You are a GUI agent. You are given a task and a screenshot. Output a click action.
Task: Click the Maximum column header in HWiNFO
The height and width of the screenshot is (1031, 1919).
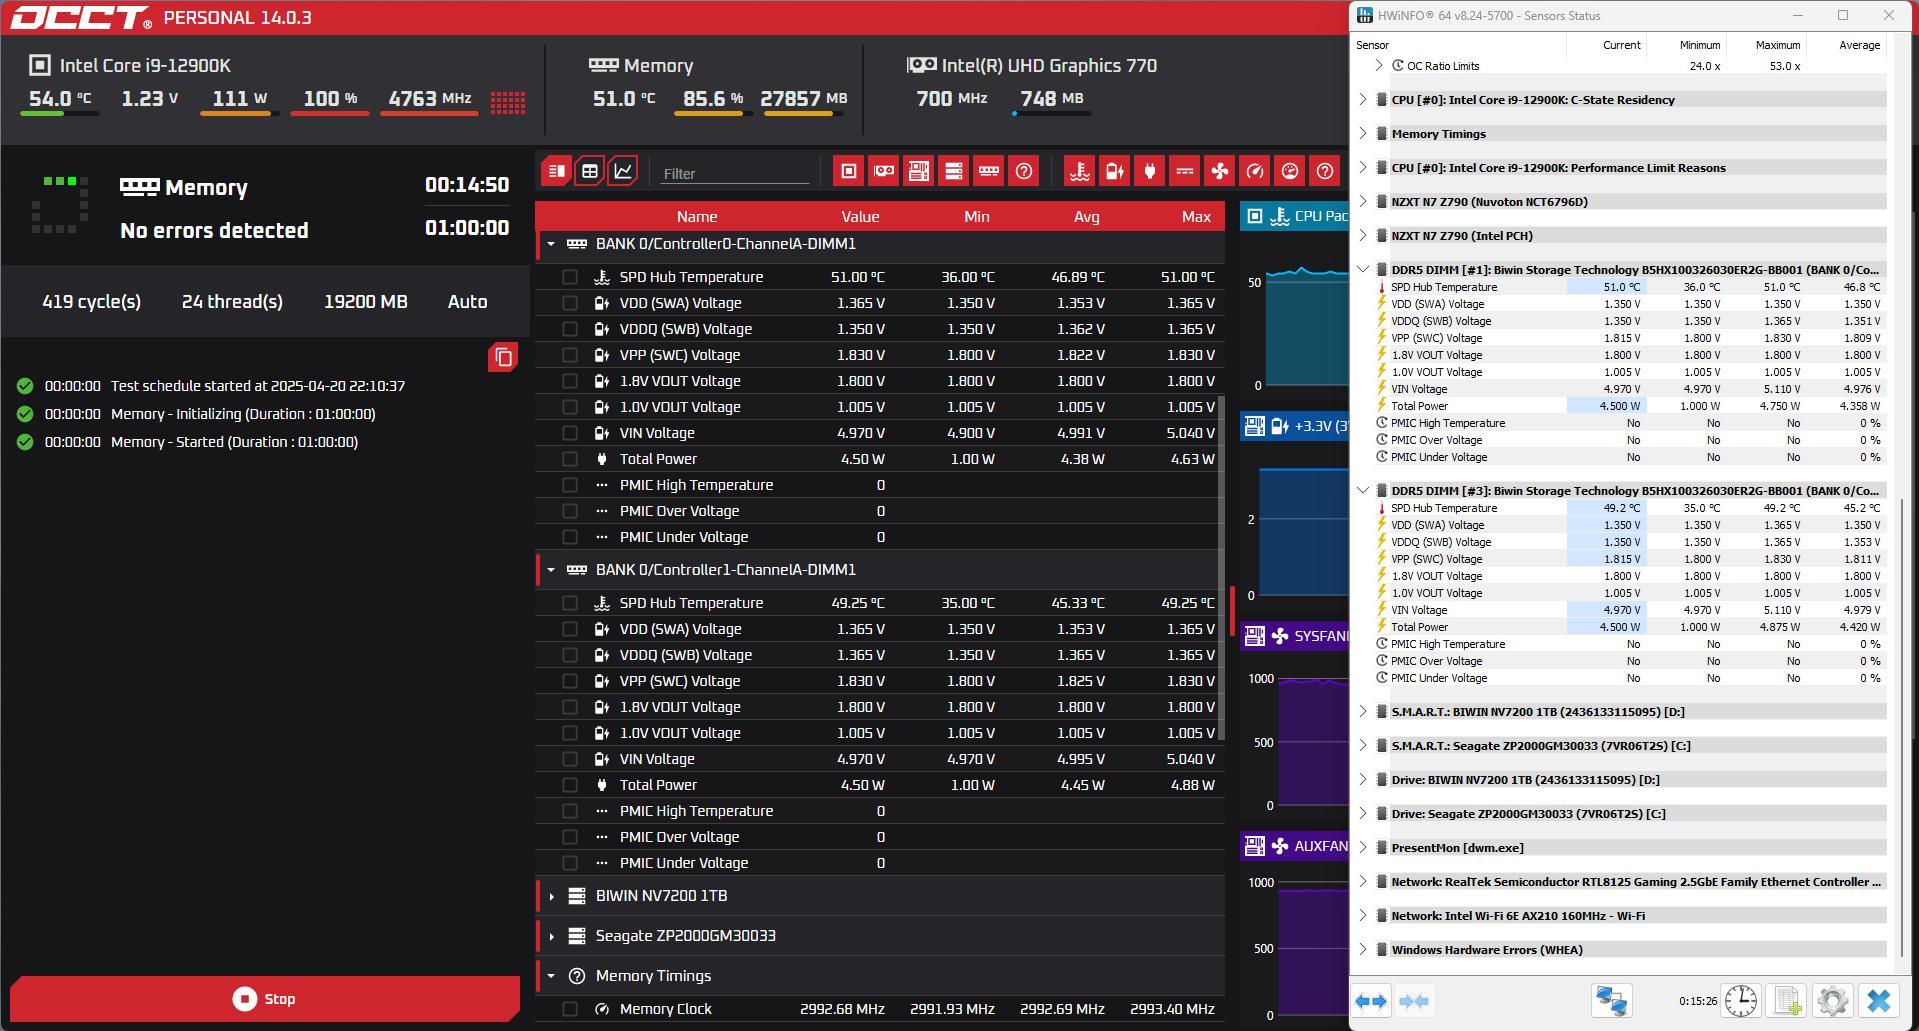point(1777,45)
